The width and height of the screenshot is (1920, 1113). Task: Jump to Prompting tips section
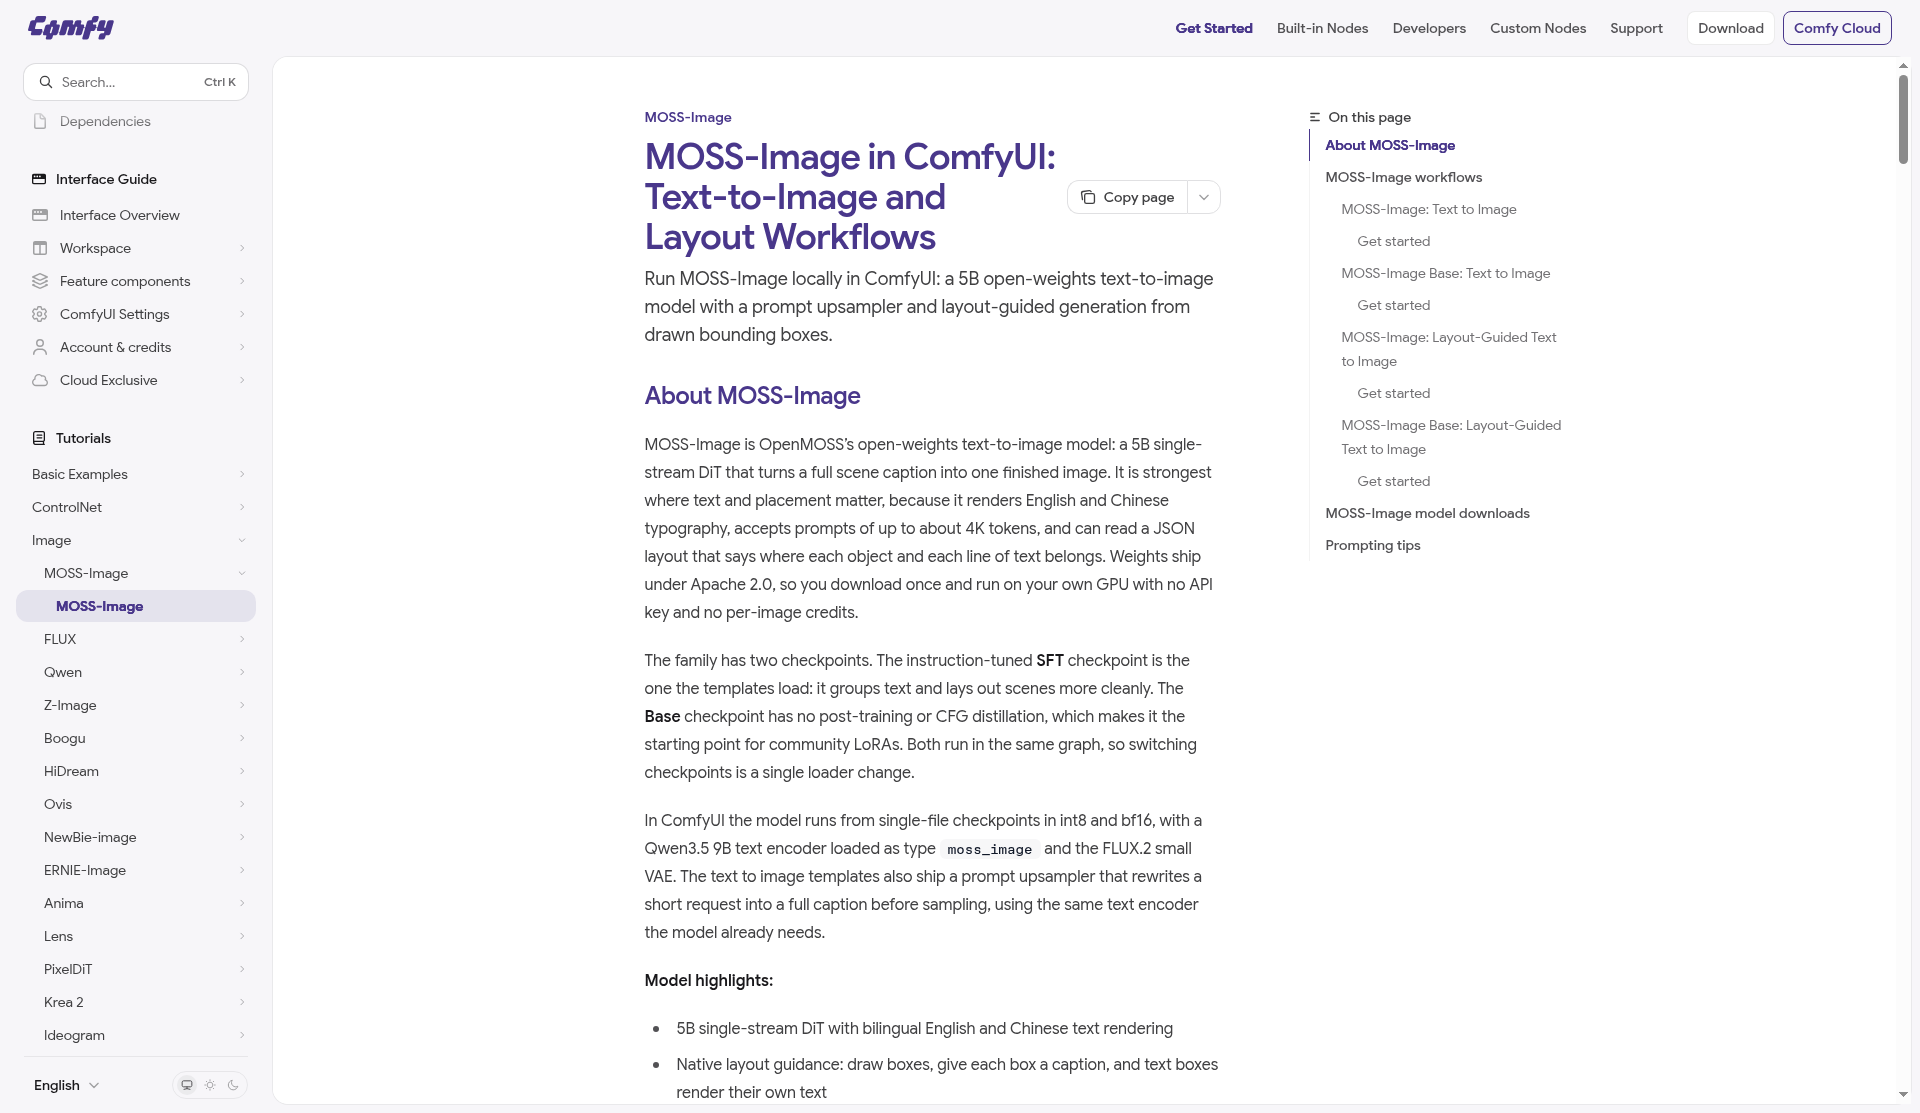coord(1372,545)
